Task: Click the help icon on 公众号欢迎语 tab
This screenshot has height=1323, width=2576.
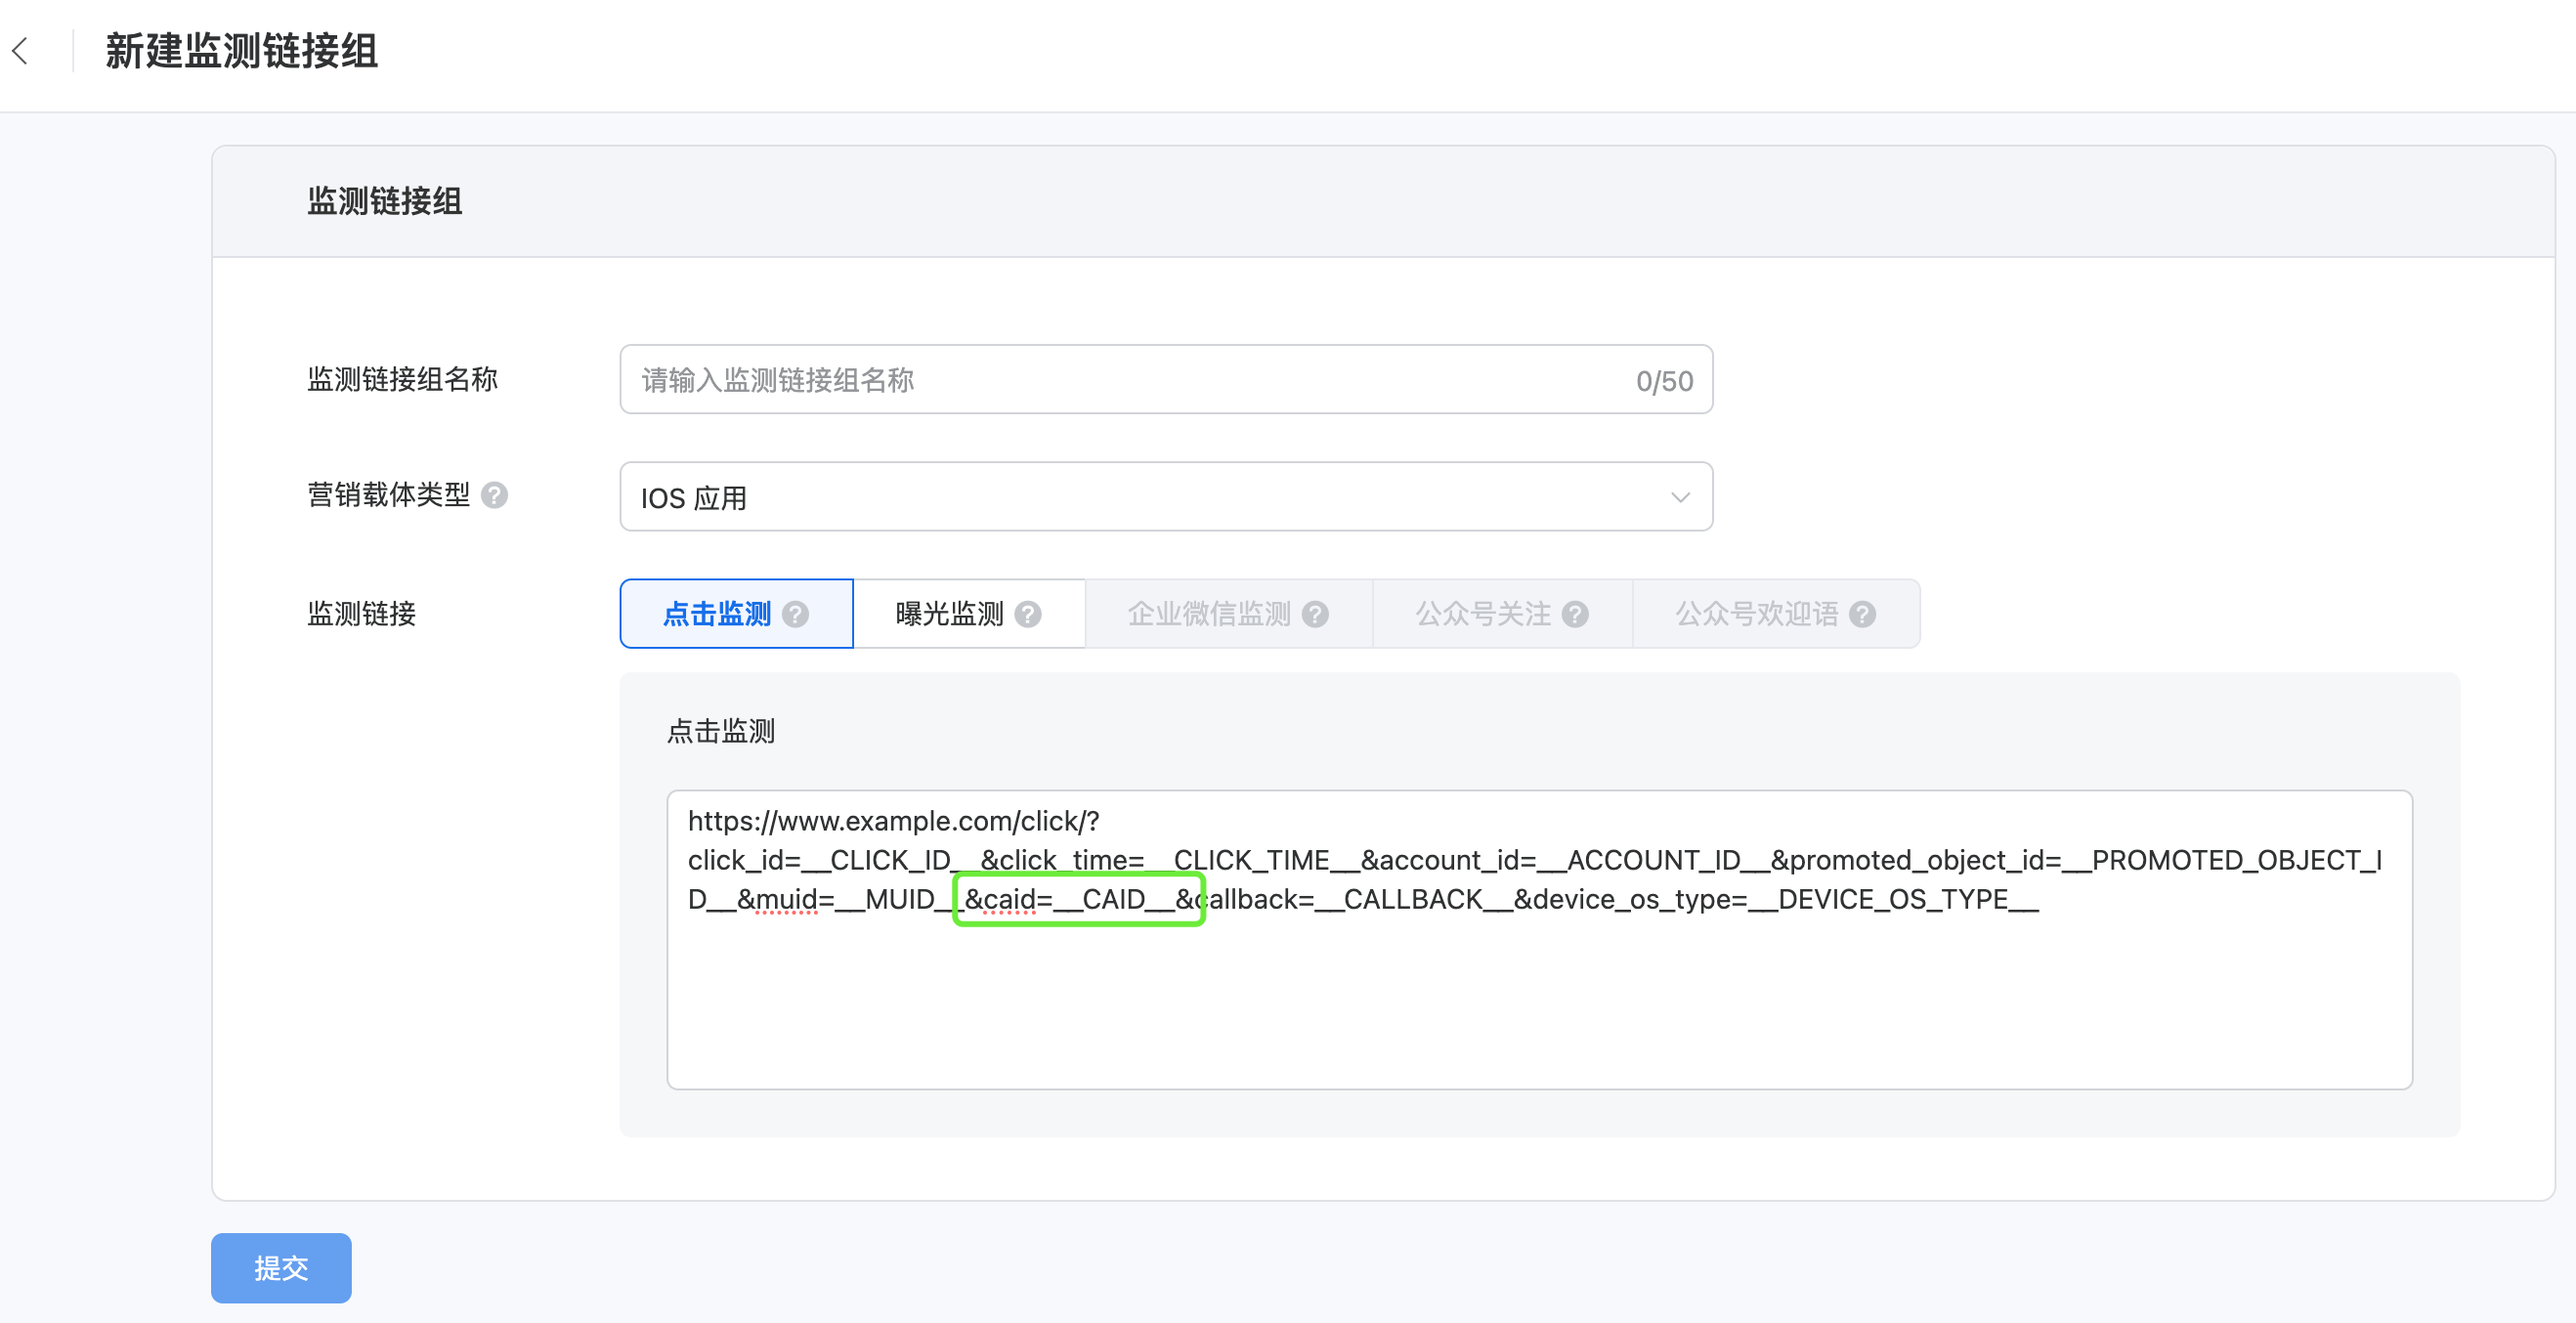Action: [x=1863, y=614]
